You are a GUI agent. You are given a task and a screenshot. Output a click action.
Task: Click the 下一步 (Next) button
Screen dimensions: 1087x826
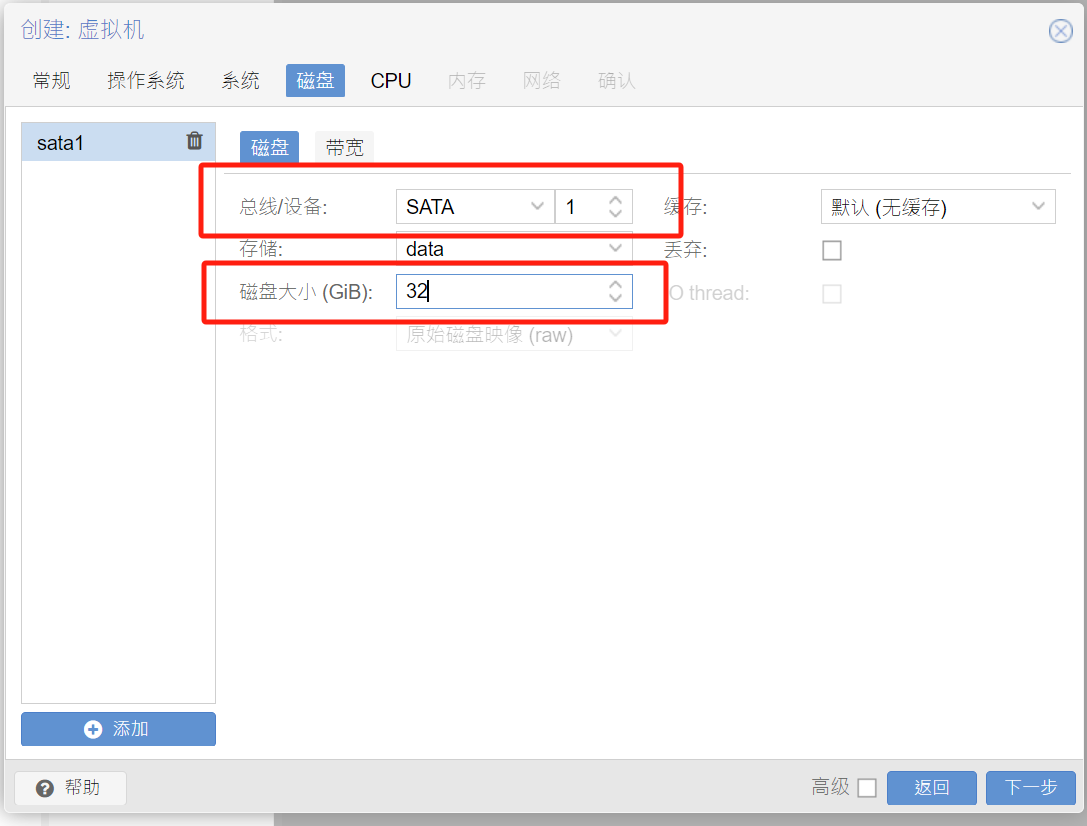tap(1030, 788)
